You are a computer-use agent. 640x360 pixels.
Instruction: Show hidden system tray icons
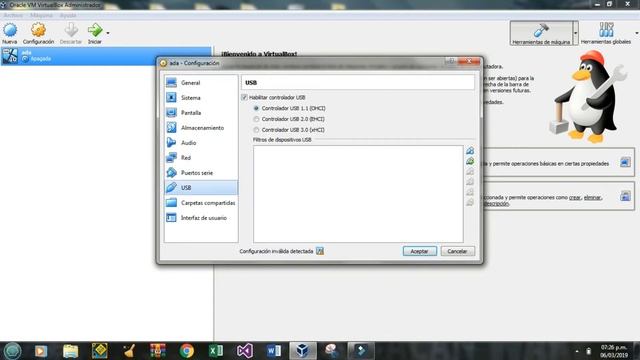tap(577, 351)
